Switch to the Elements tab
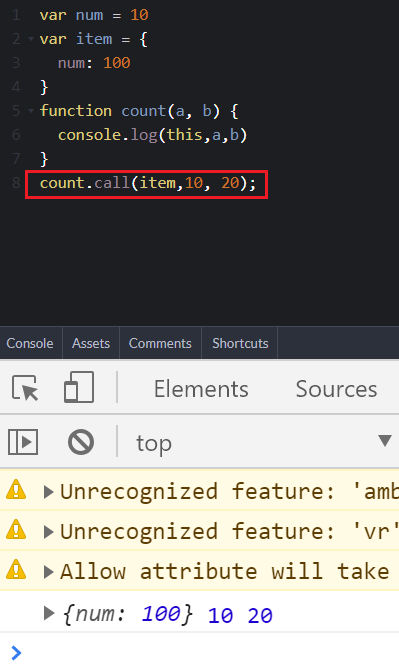 (201, 389)
